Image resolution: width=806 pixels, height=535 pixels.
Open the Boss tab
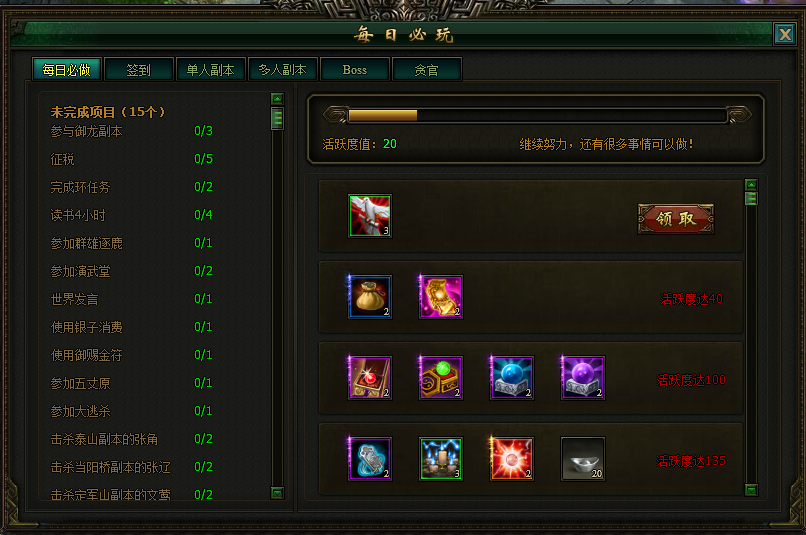click(x=355, y=69)
